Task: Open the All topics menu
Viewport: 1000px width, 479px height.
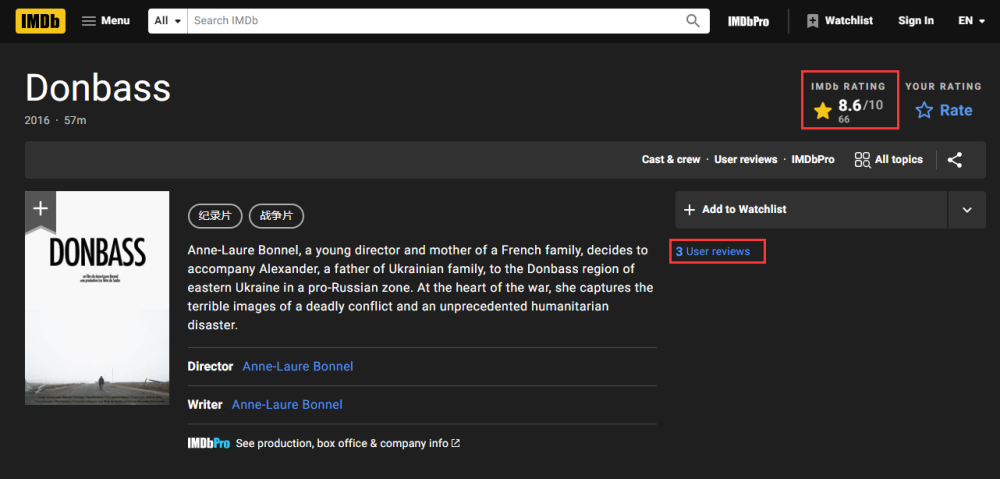Action: pyautogui.click(x=888, y=159)
